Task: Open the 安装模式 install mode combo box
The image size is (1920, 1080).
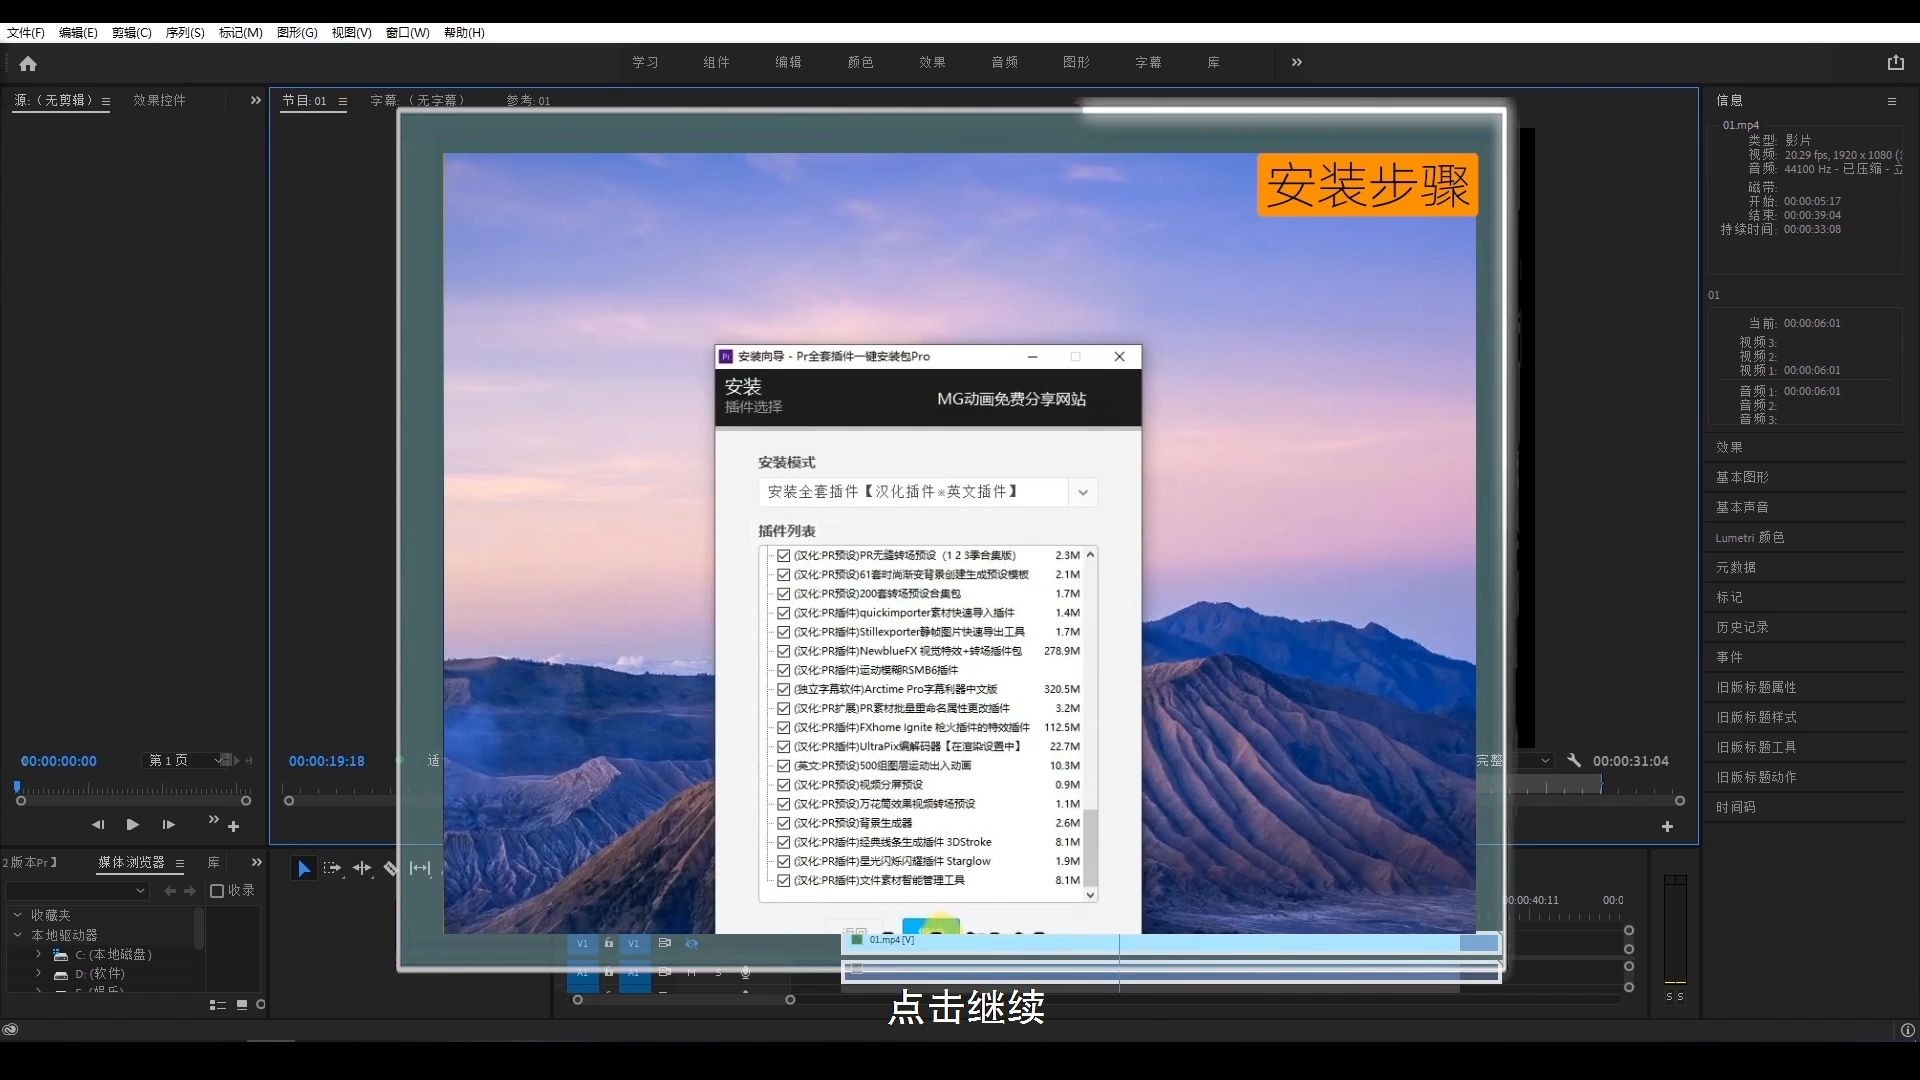Action: 928,492
